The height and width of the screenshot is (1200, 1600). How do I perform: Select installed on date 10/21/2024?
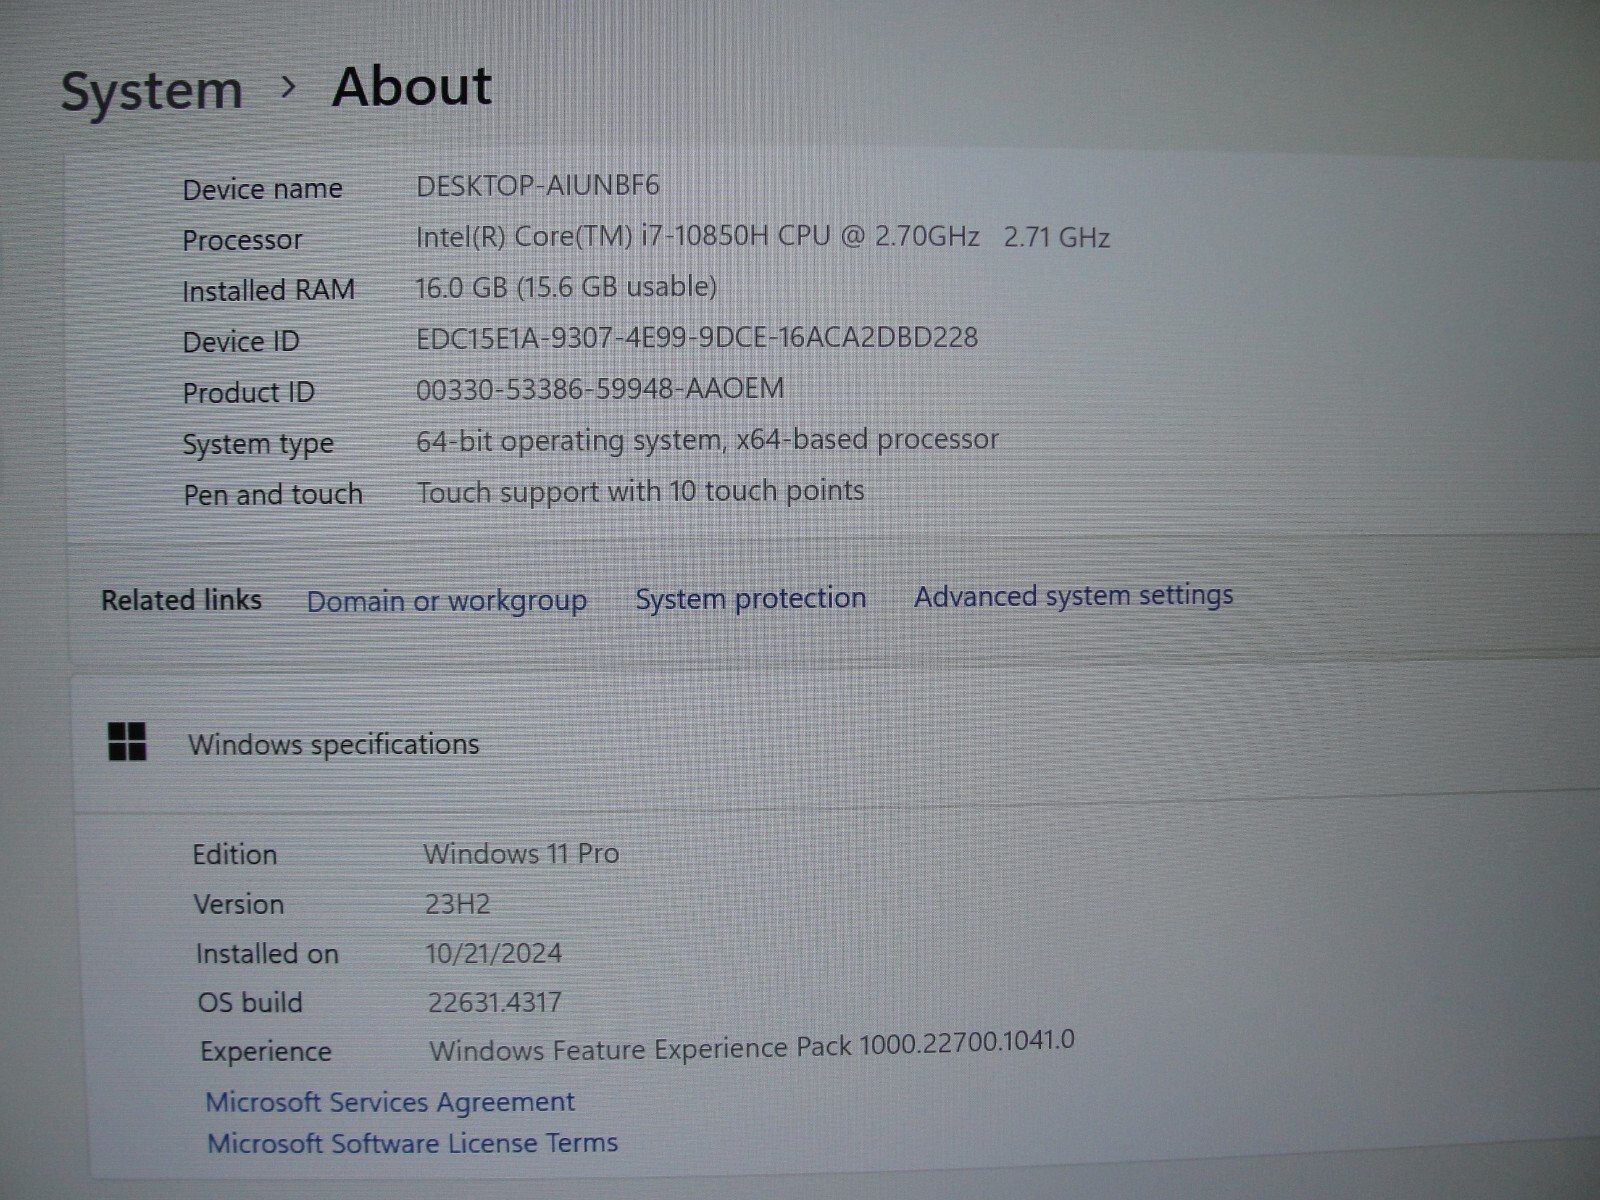[x=494, y=953]
